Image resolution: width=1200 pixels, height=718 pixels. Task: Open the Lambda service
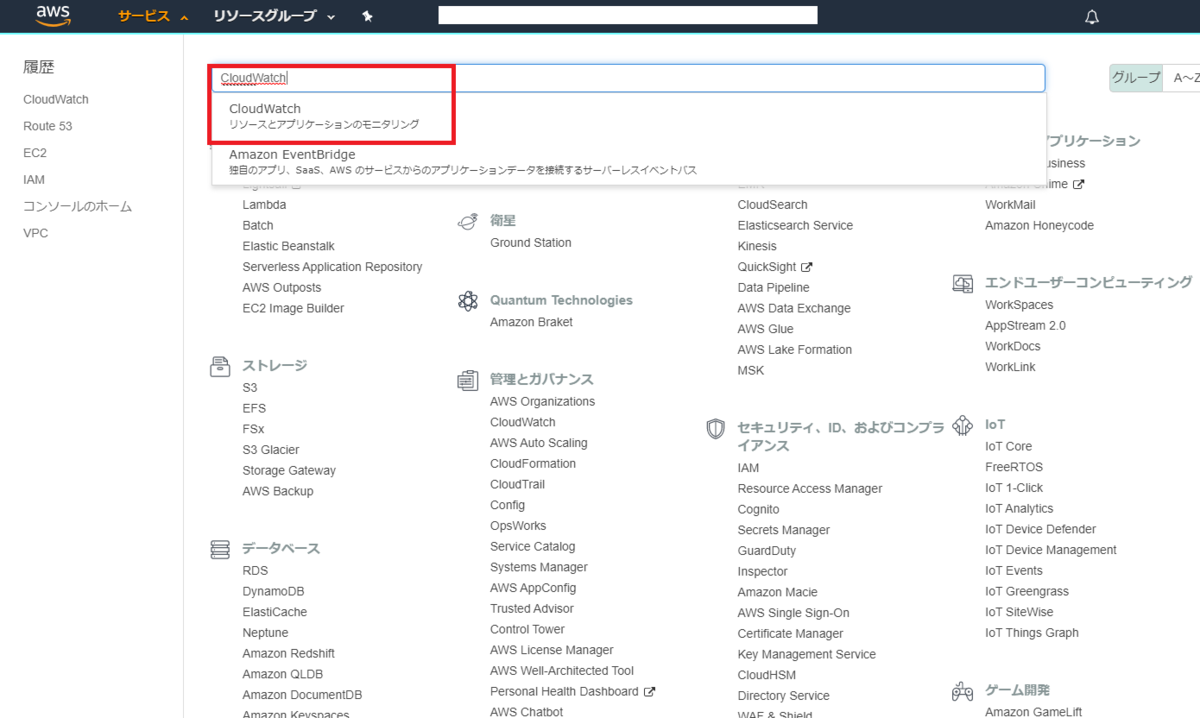point(264,204)
